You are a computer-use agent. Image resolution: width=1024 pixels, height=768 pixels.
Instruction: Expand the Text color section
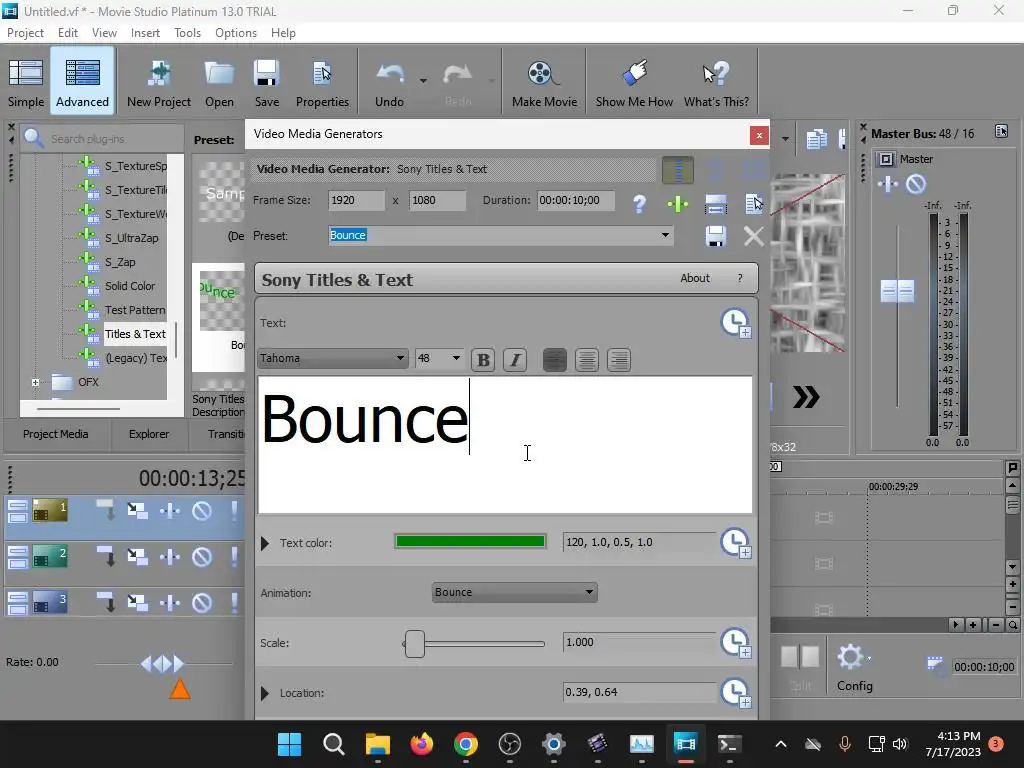264,543
